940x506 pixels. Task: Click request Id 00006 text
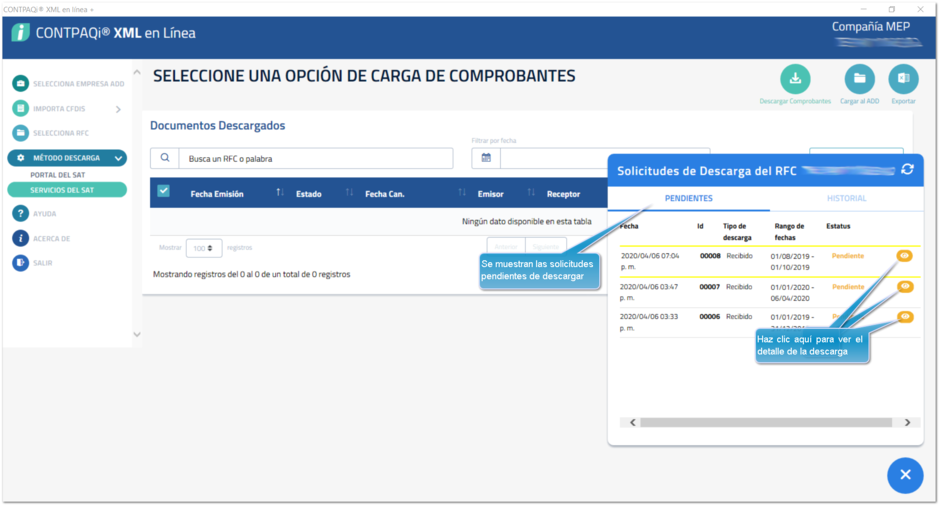tap(710, 317)
